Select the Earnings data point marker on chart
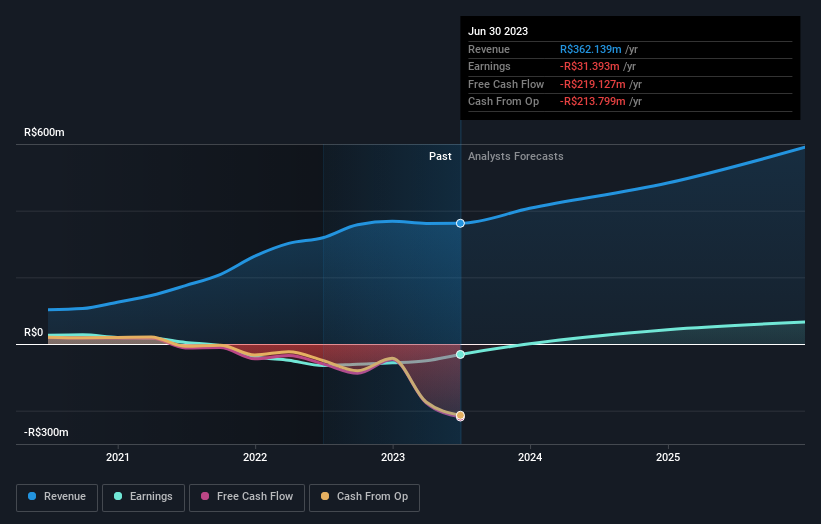The height and width of the screenshot is (524, 821). coord(460,355)
